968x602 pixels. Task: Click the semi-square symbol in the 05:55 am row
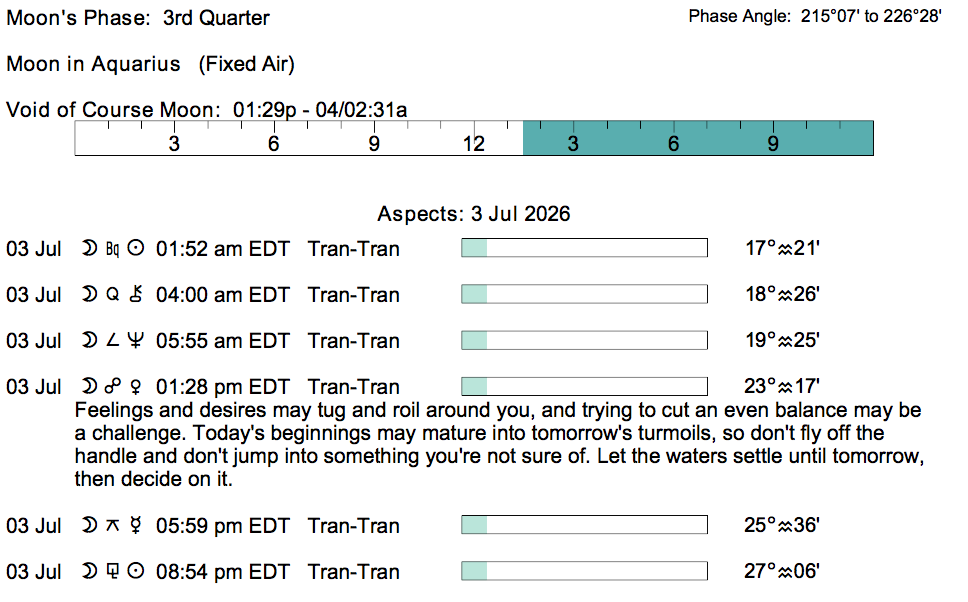[112, 340]
